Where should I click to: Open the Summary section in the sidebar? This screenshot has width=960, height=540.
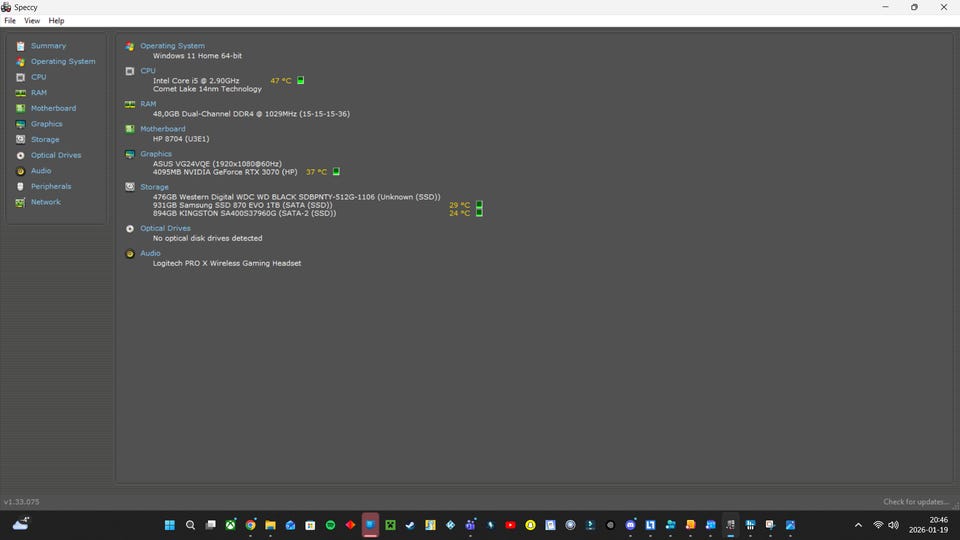(x=48, y=46)
